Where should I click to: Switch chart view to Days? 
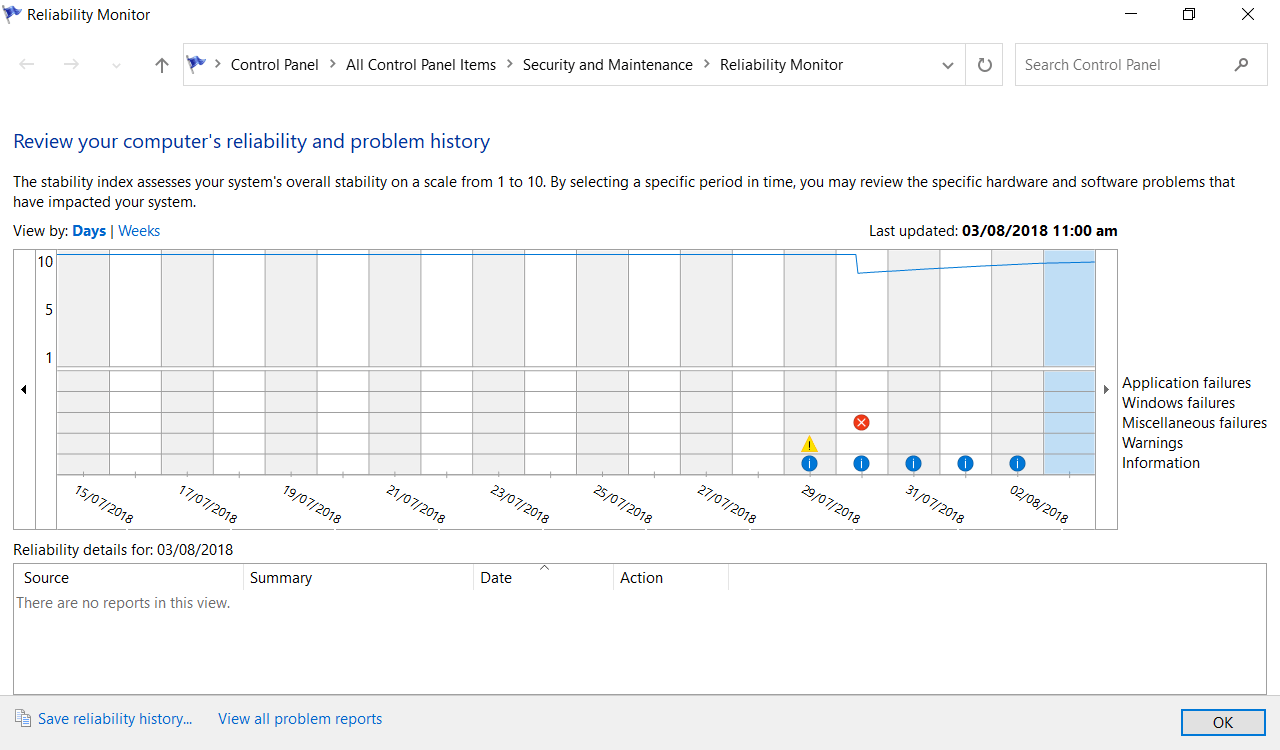pyautogui.click(x=89, y=231)
